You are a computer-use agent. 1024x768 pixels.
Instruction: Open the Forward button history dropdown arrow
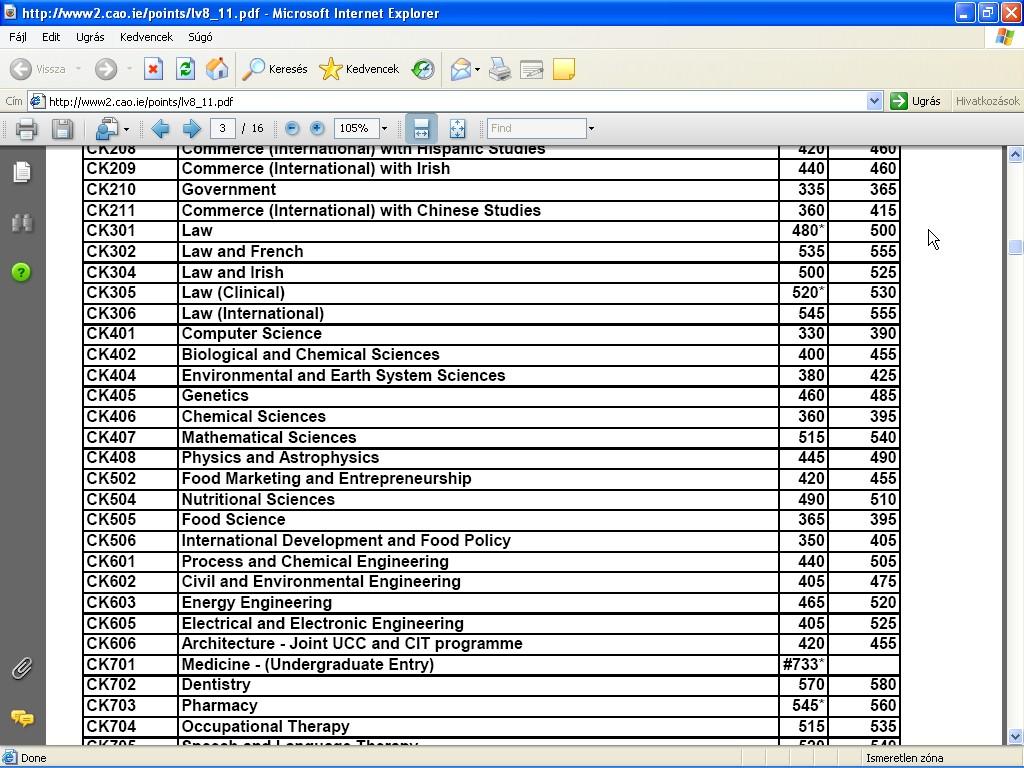tap(129, 69)
